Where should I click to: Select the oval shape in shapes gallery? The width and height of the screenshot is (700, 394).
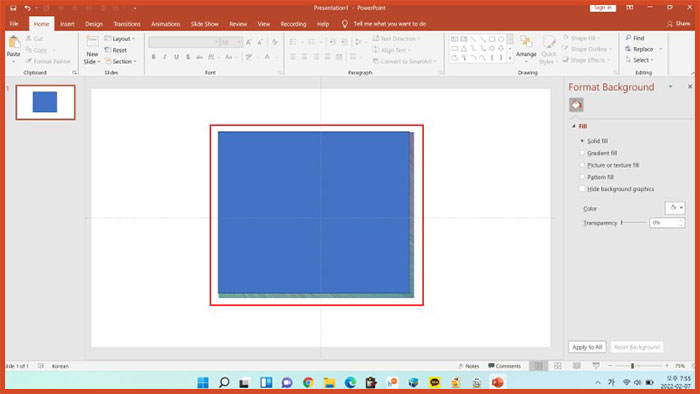501,39
